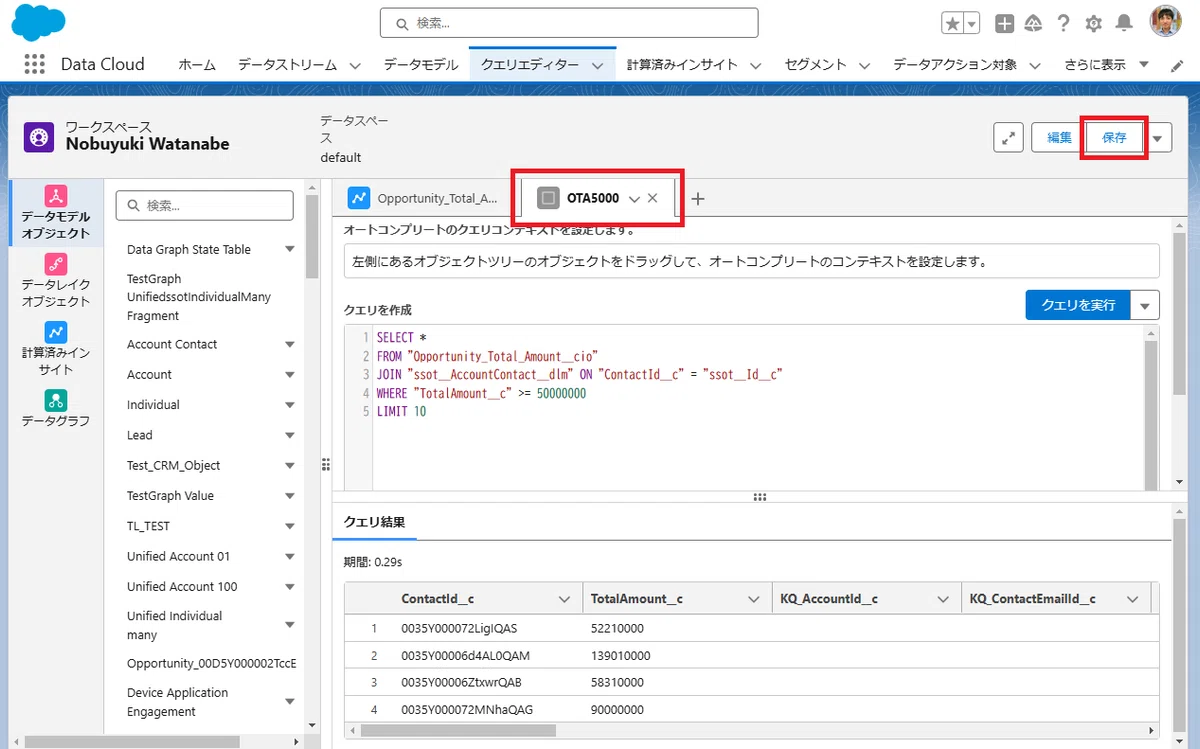This screenshot has width=1200, height=749.
Task: Click the horizontal splitter grip below editor
Action: pyautogui.click(x=759, y=497)
